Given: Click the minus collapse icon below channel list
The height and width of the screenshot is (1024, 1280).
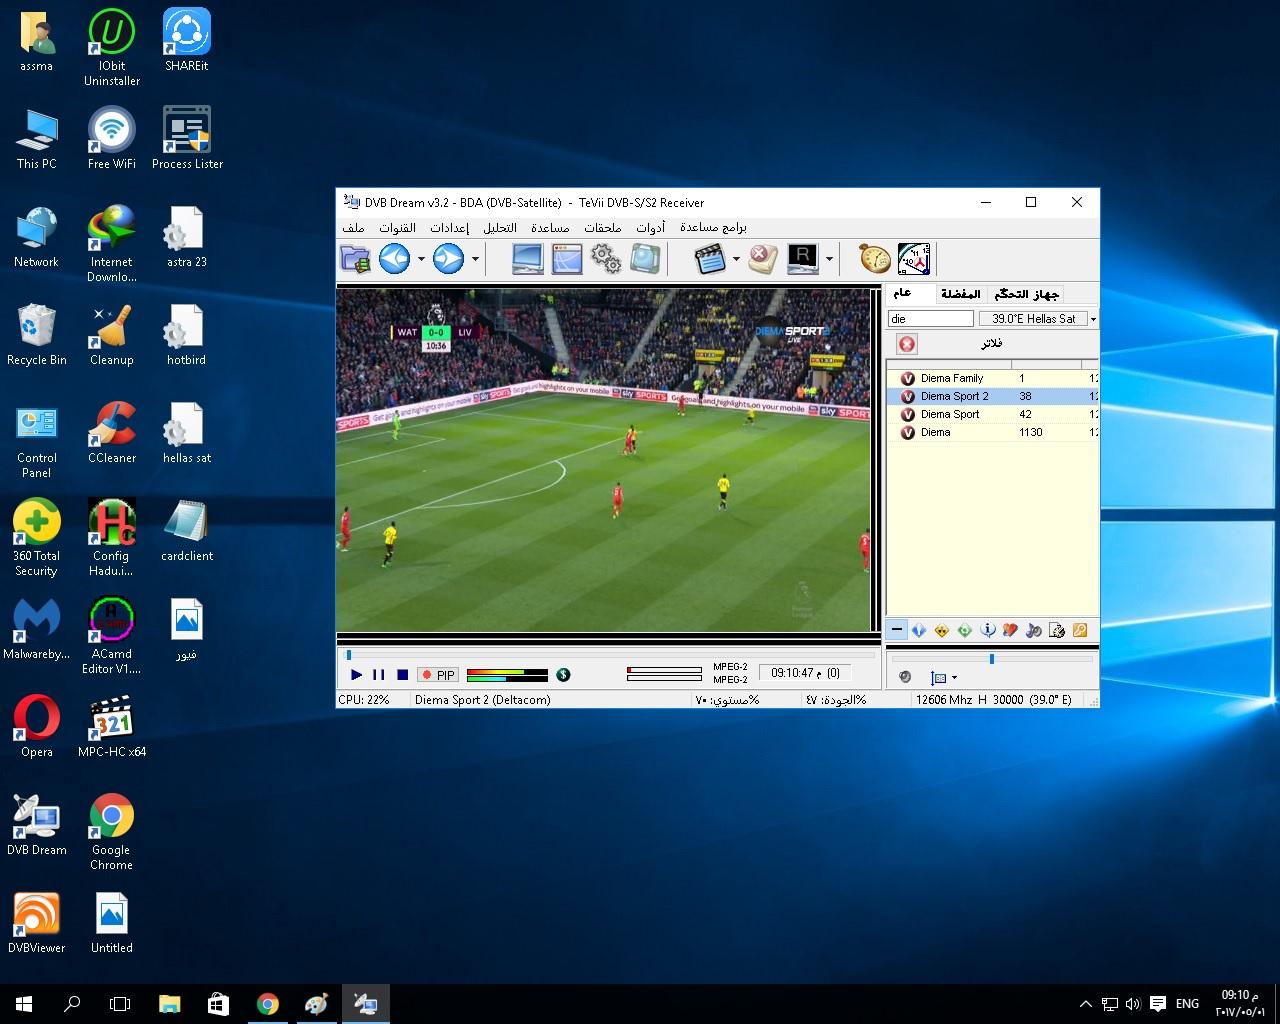Looking at the screenshot, I should [896, 630].
